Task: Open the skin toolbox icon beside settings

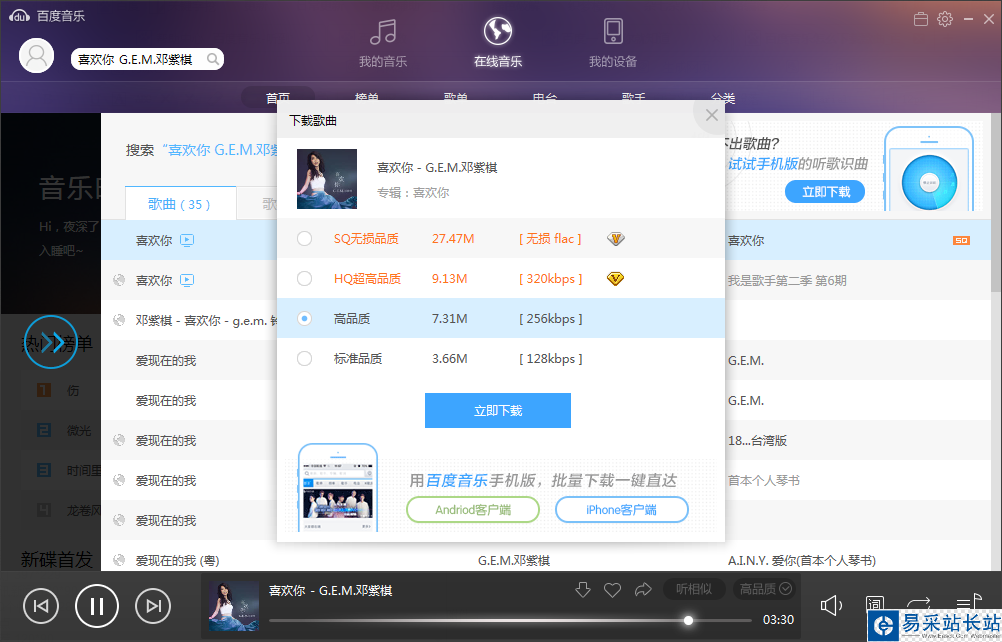Action: click(x=921, y=19)
